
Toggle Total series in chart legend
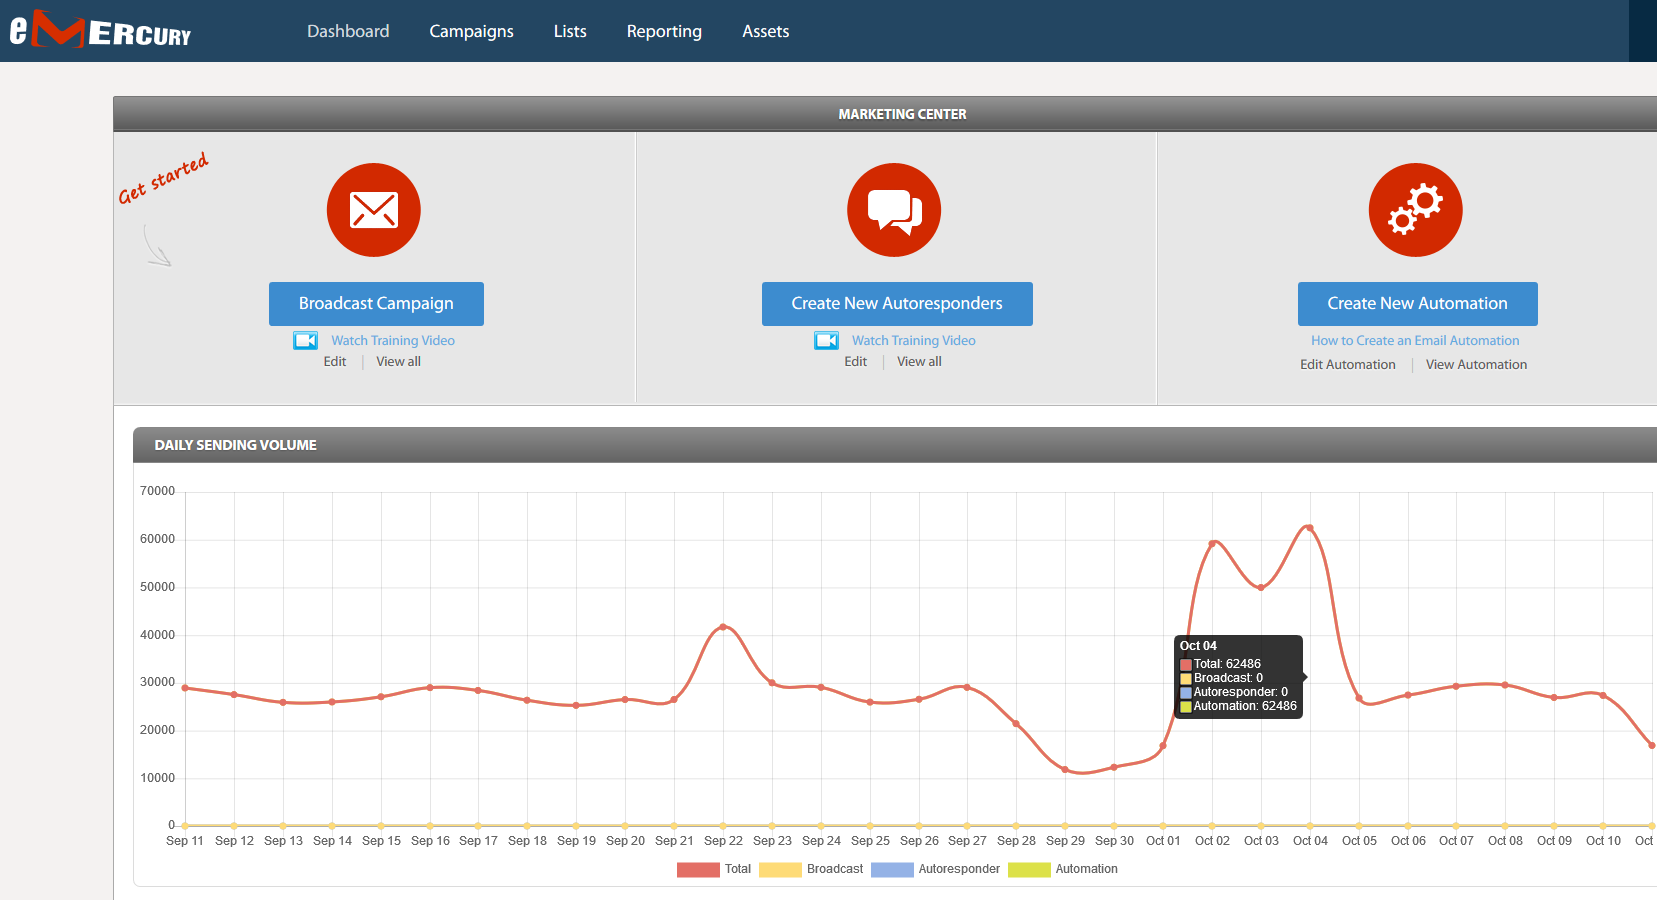coord(714,869)
